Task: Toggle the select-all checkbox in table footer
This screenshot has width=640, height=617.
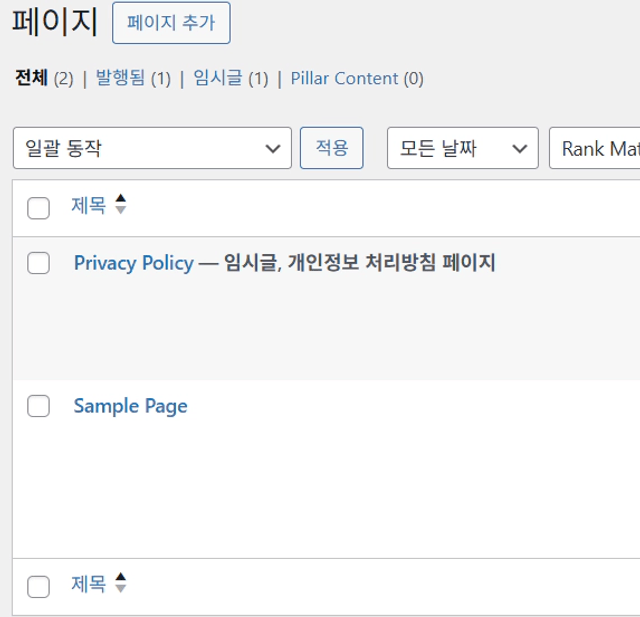Action: [x=38, y=587]
